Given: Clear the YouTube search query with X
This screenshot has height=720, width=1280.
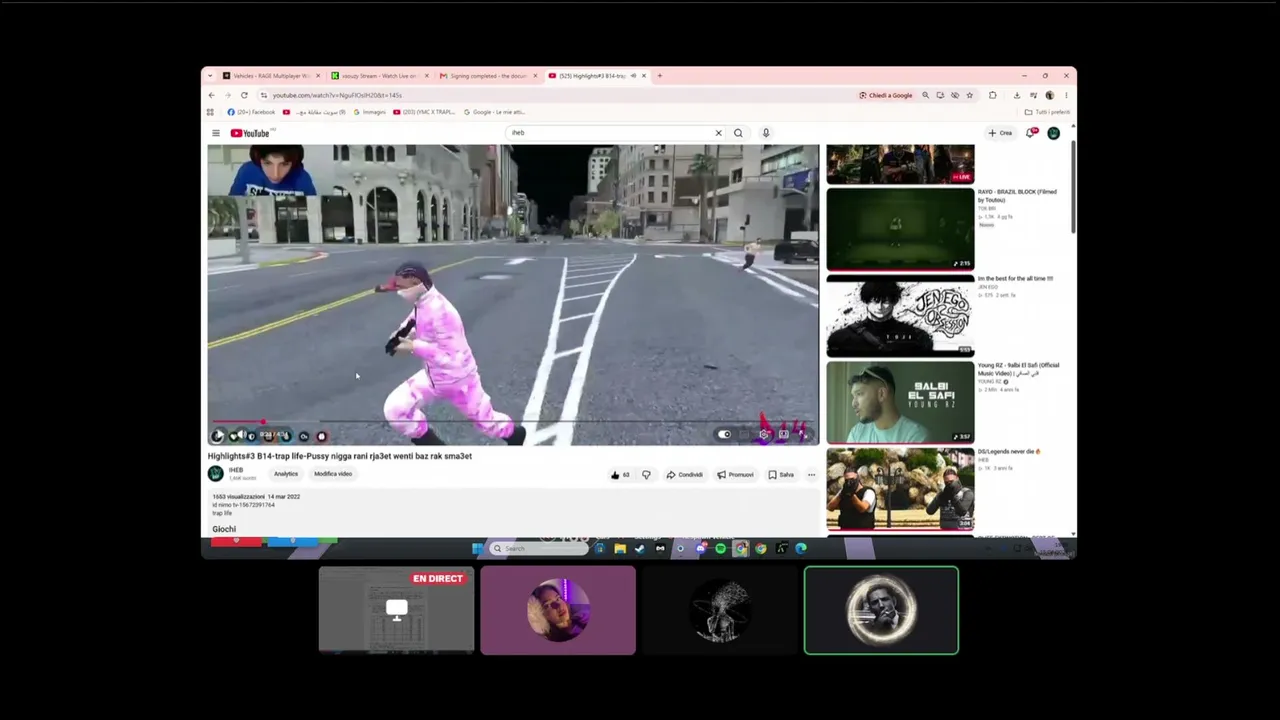Looking at the screenshot, I should [718, 133].
